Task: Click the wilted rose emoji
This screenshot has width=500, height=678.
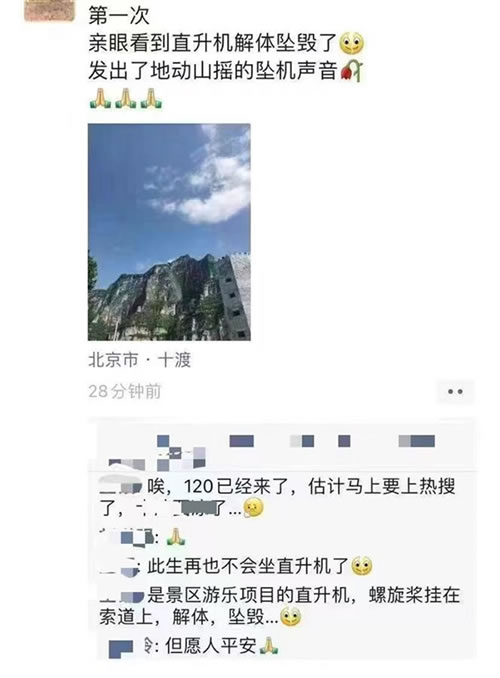Action: click(x=352, y=71)
